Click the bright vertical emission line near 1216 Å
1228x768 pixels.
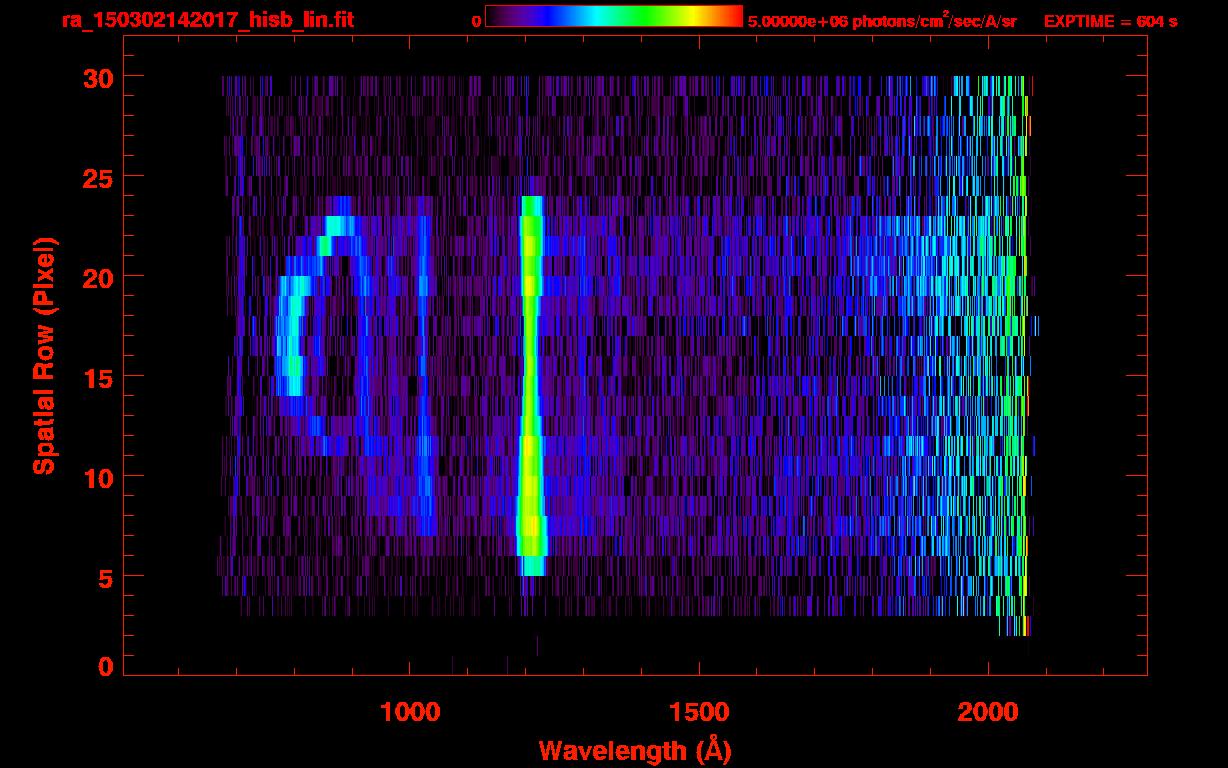click(x=531, y=386)
